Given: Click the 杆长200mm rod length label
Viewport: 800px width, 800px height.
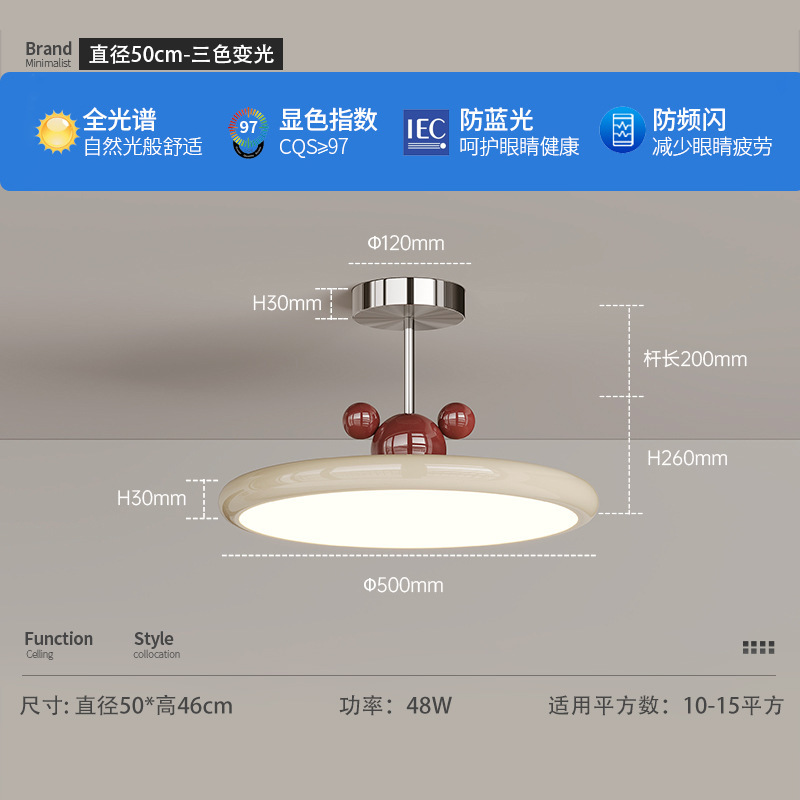Looking at the screenshot, I should pos(695,359).
